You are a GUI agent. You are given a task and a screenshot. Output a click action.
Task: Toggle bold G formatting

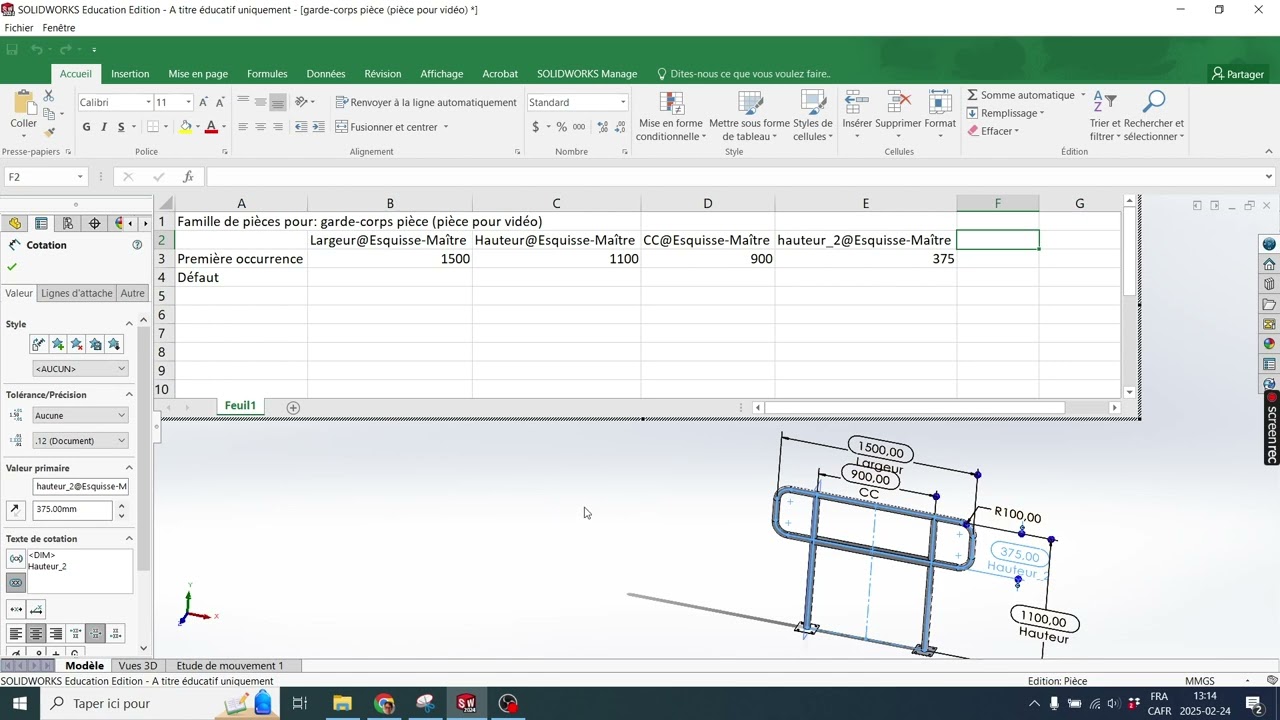(x=87, y=127)
